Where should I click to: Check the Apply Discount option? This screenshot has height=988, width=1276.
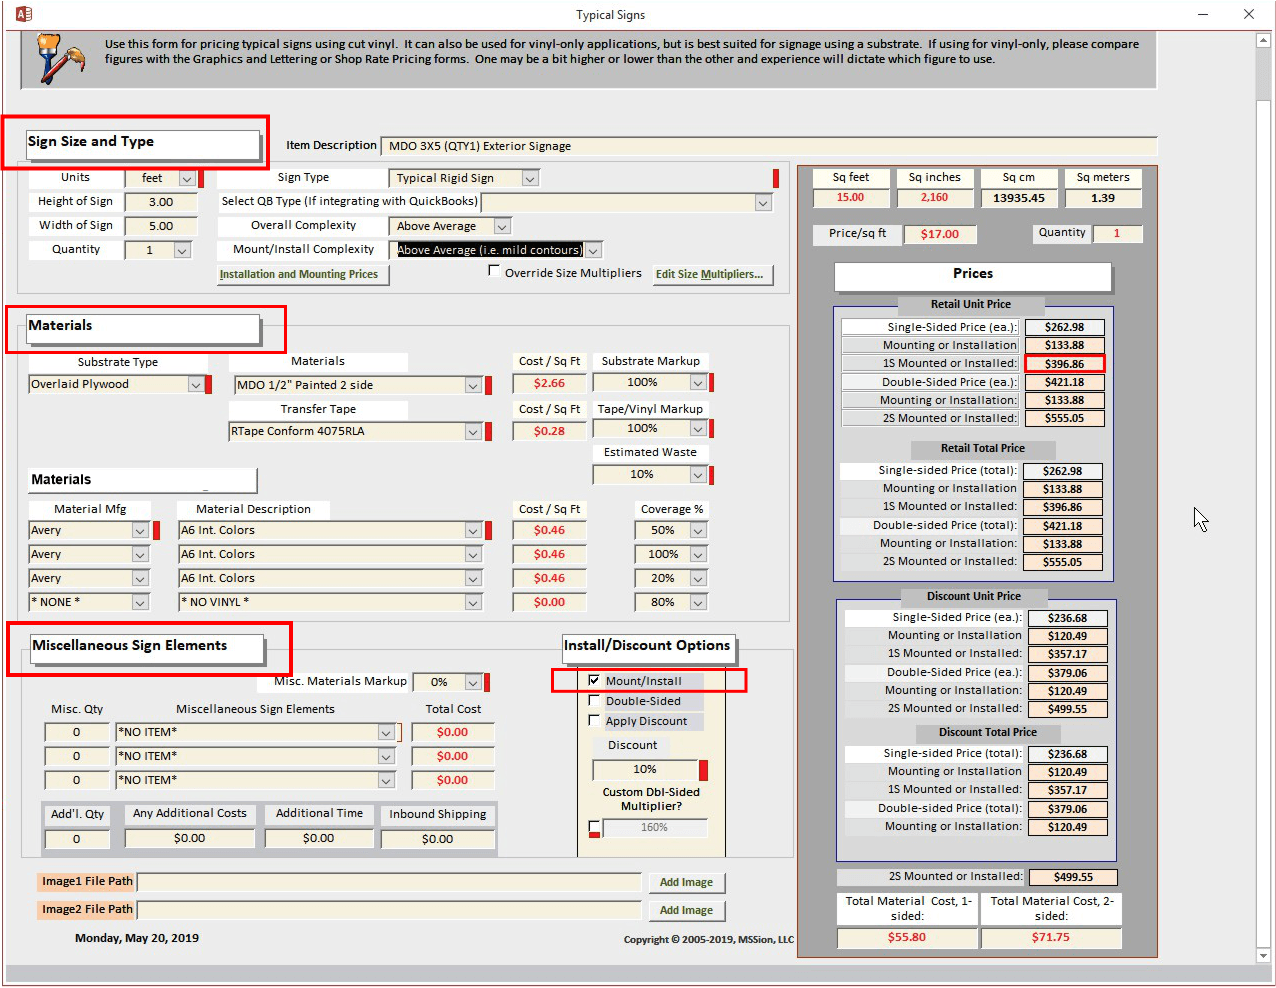[x=594, y=721]
